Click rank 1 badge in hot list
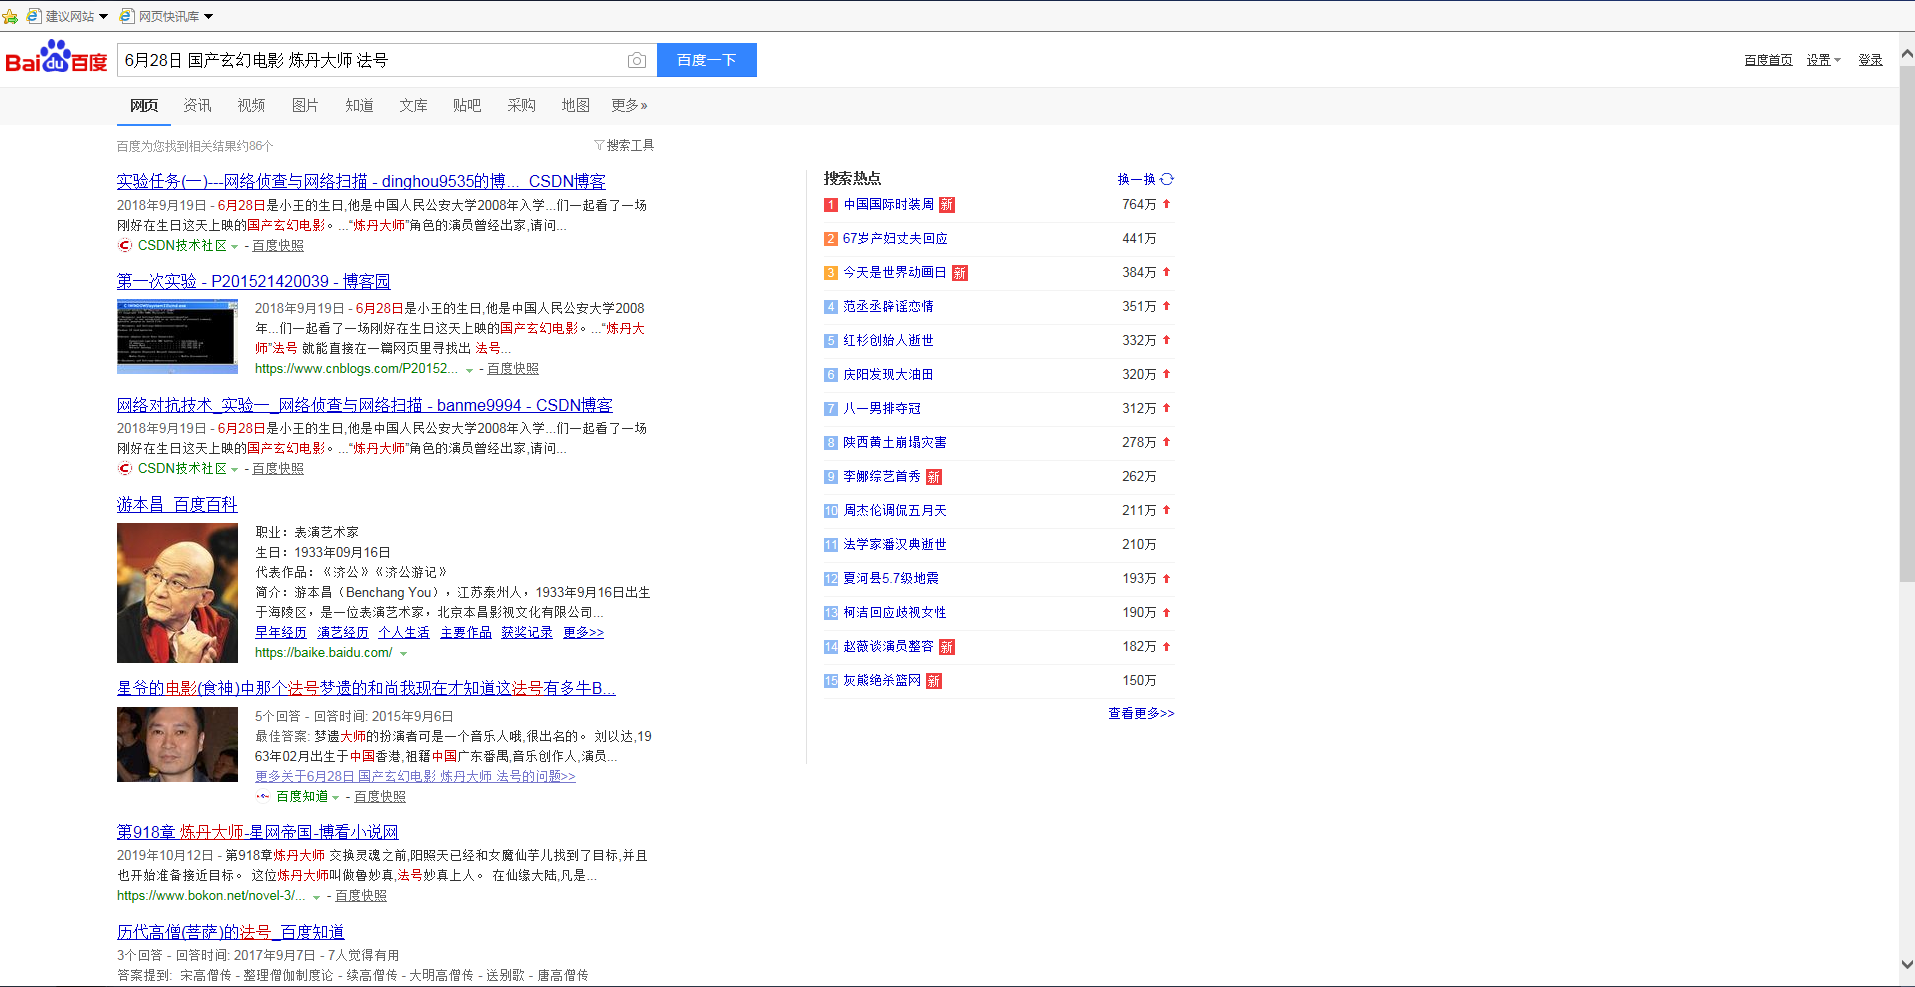Viewport: 1915px width, 987px height. 830,205
